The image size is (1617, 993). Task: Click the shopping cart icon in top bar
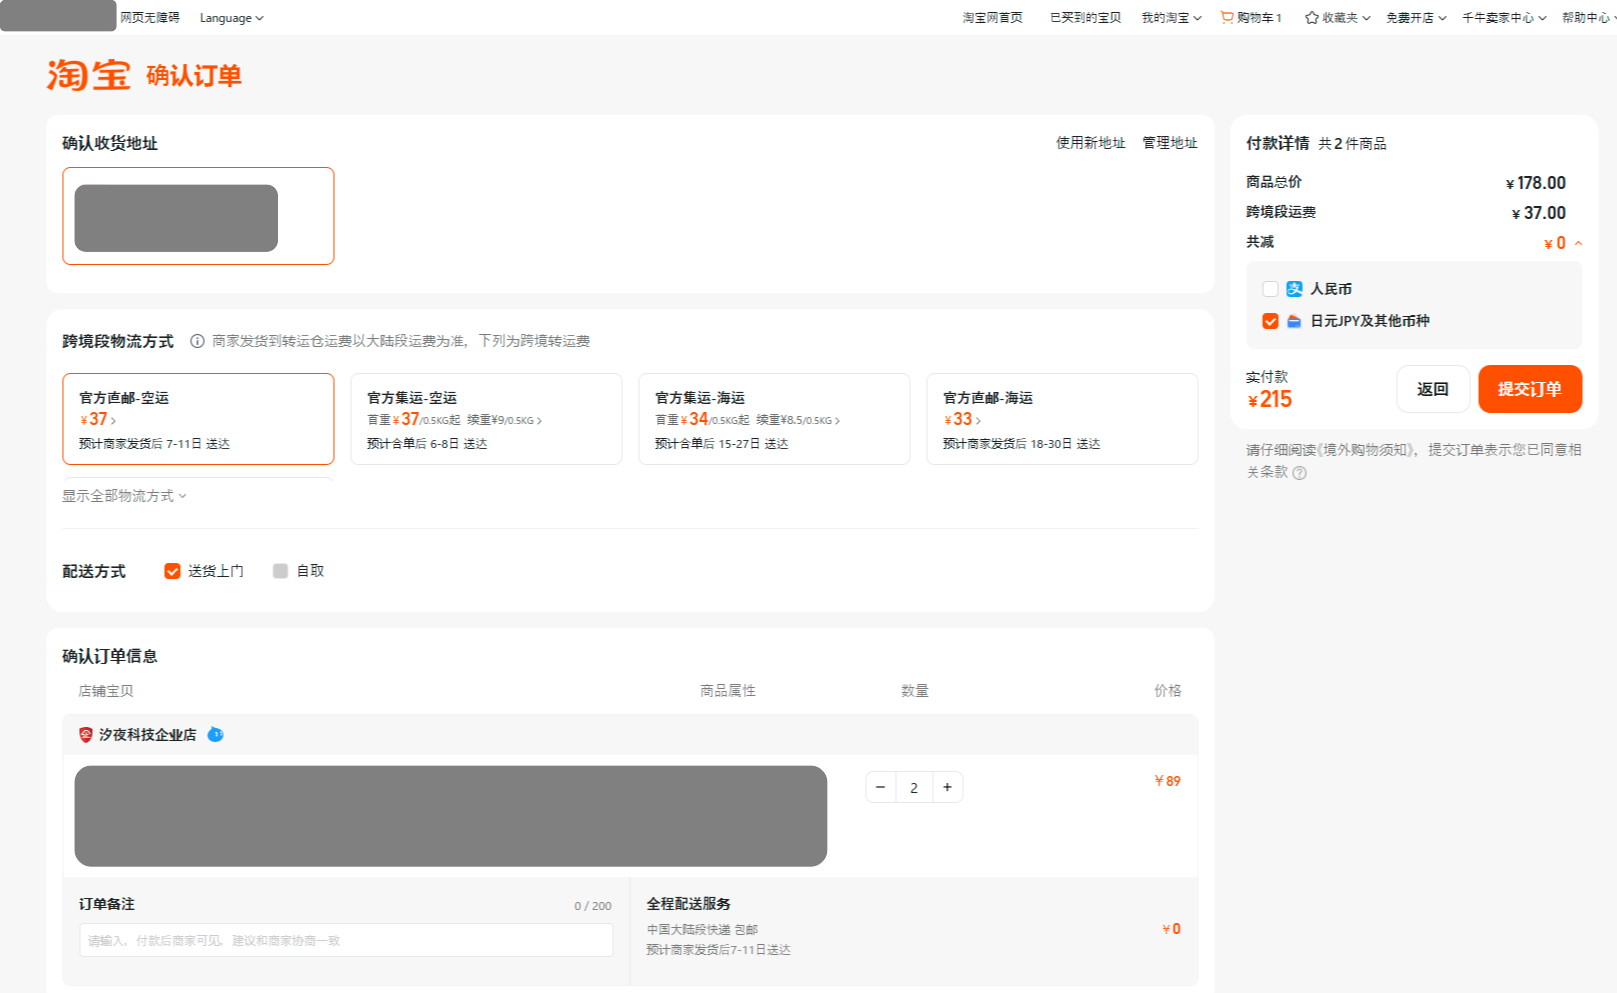point(1227,17)
